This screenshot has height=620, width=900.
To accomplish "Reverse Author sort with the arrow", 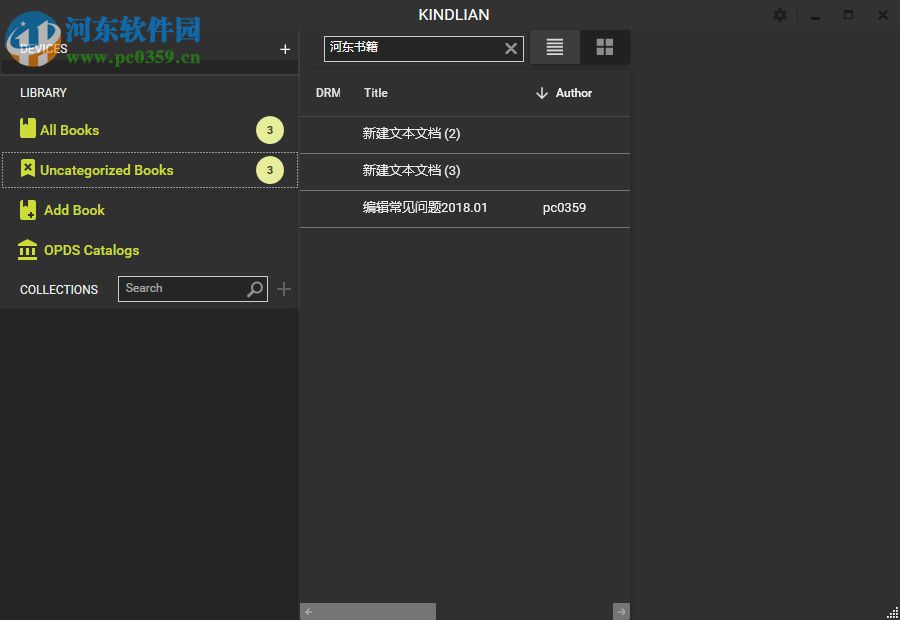I will click(x=541, y=93).
